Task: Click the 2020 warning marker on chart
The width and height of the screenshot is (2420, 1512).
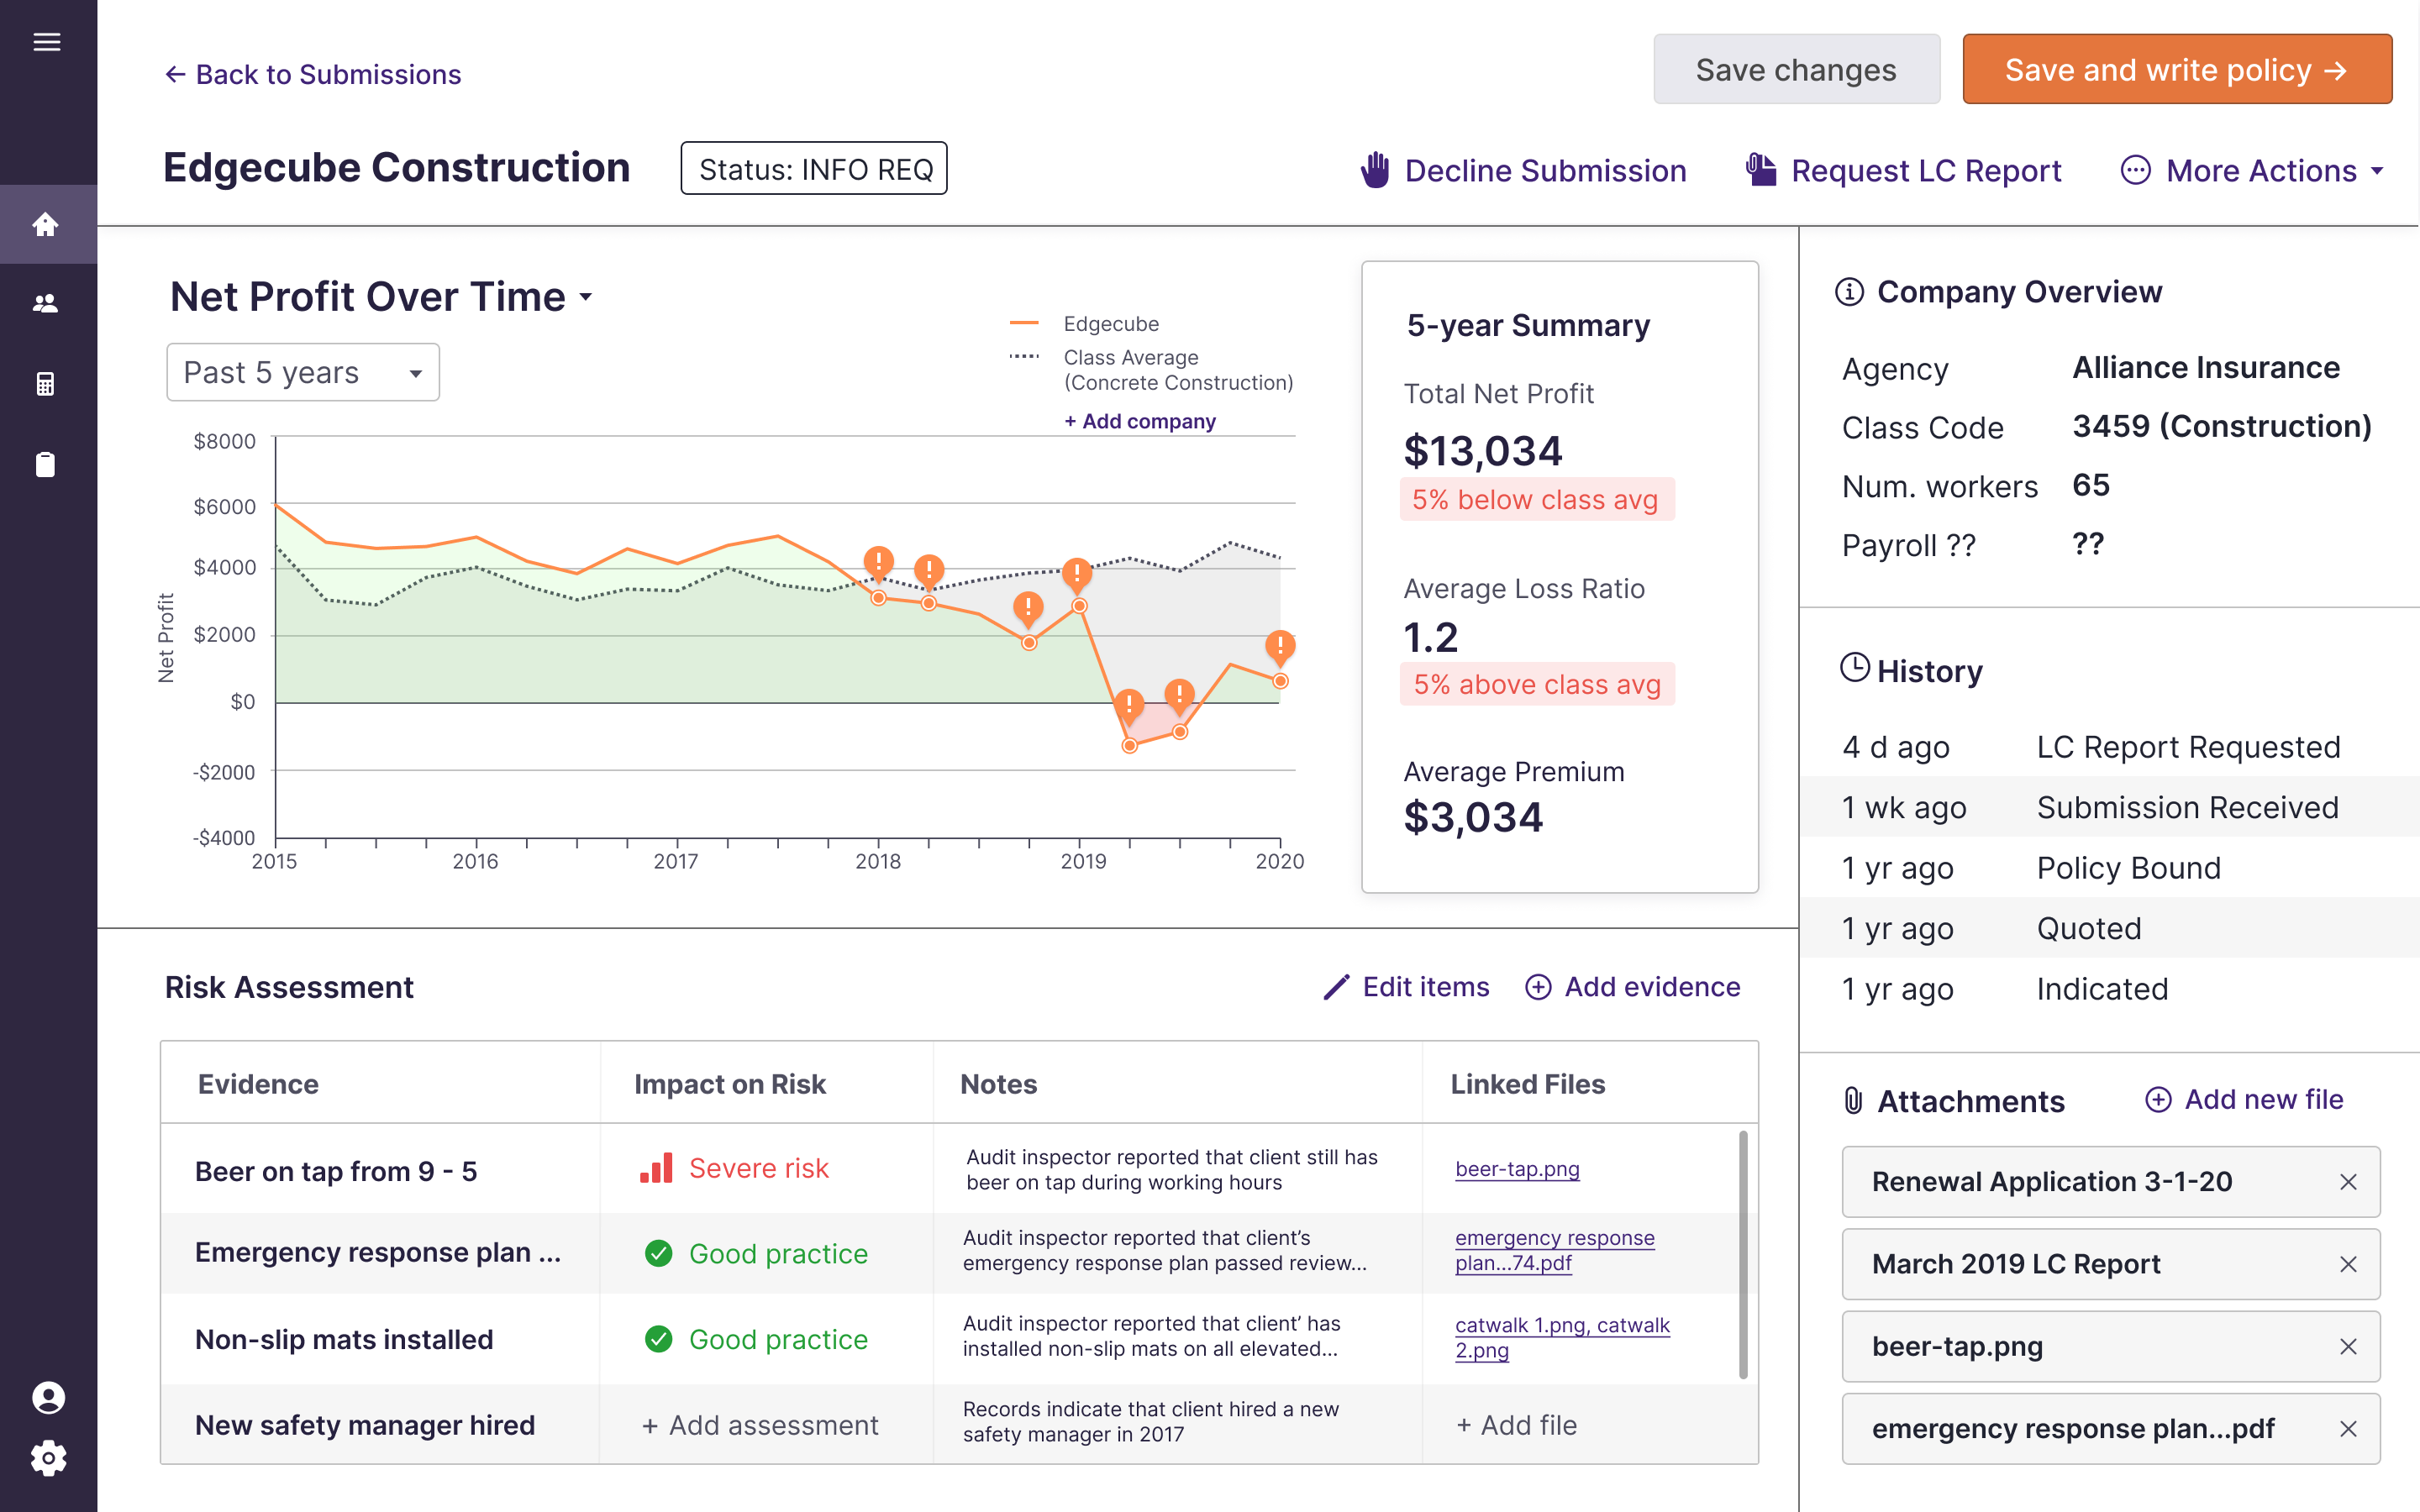Action: point(1279,646)
